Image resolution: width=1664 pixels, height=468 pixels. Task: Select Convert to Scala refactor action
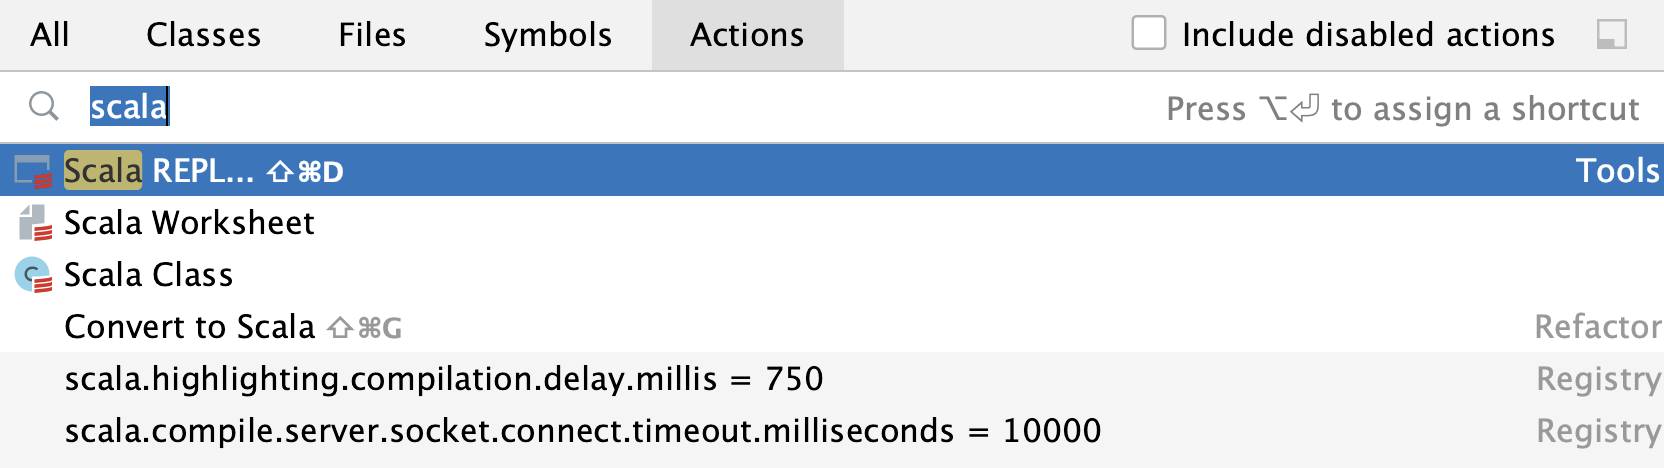[832, 327]
